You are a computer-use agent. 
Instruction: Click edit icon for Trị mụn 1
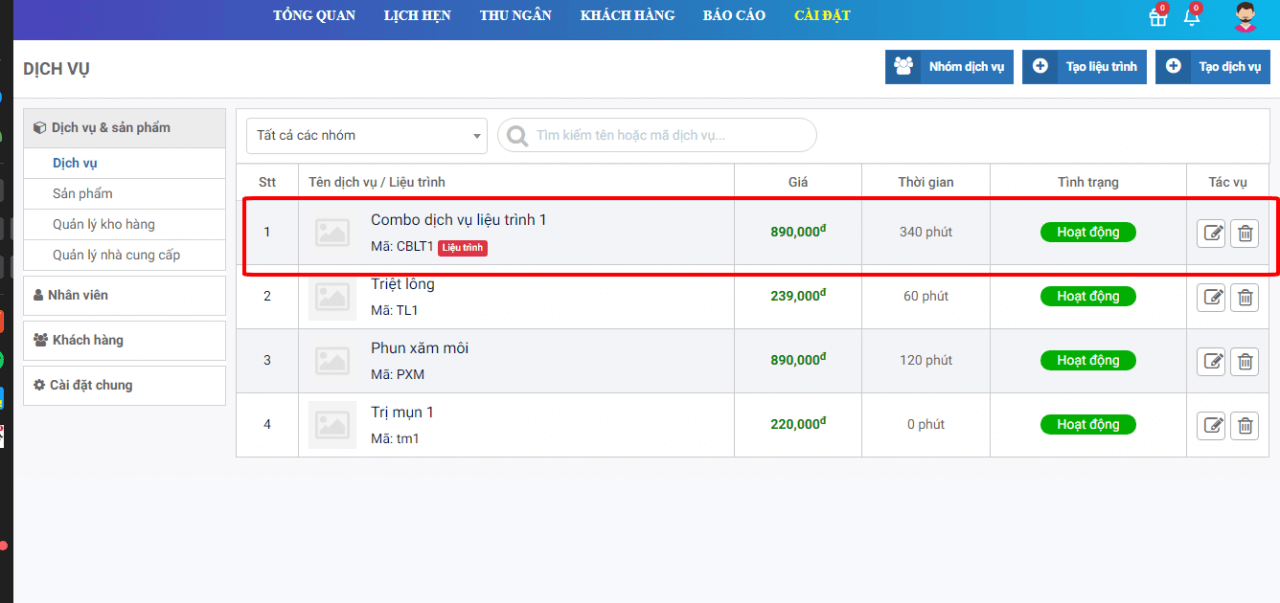tap(1211, 425)
